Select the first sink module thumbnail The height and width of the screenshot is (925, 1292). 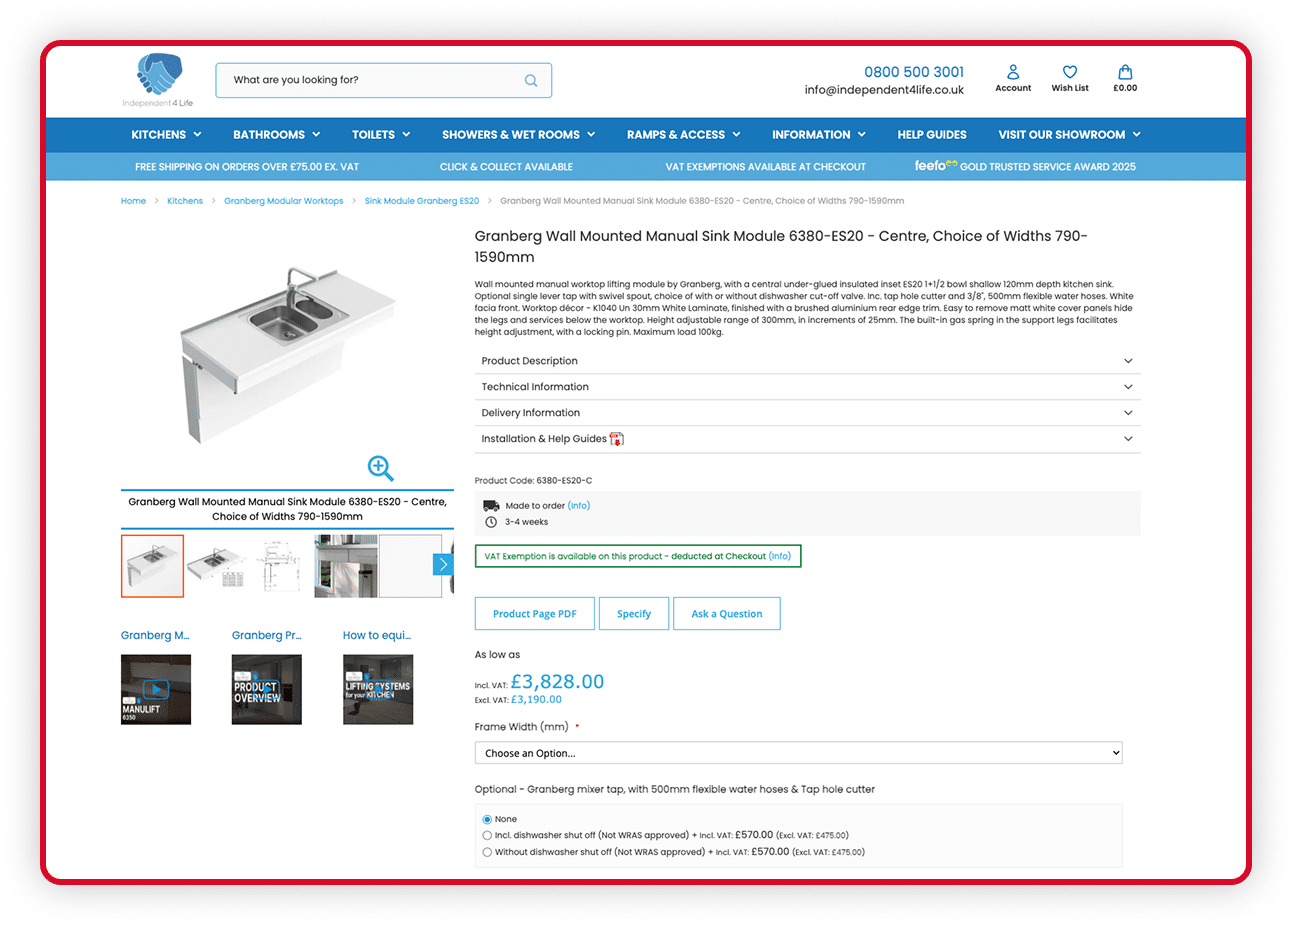[153, 566]
